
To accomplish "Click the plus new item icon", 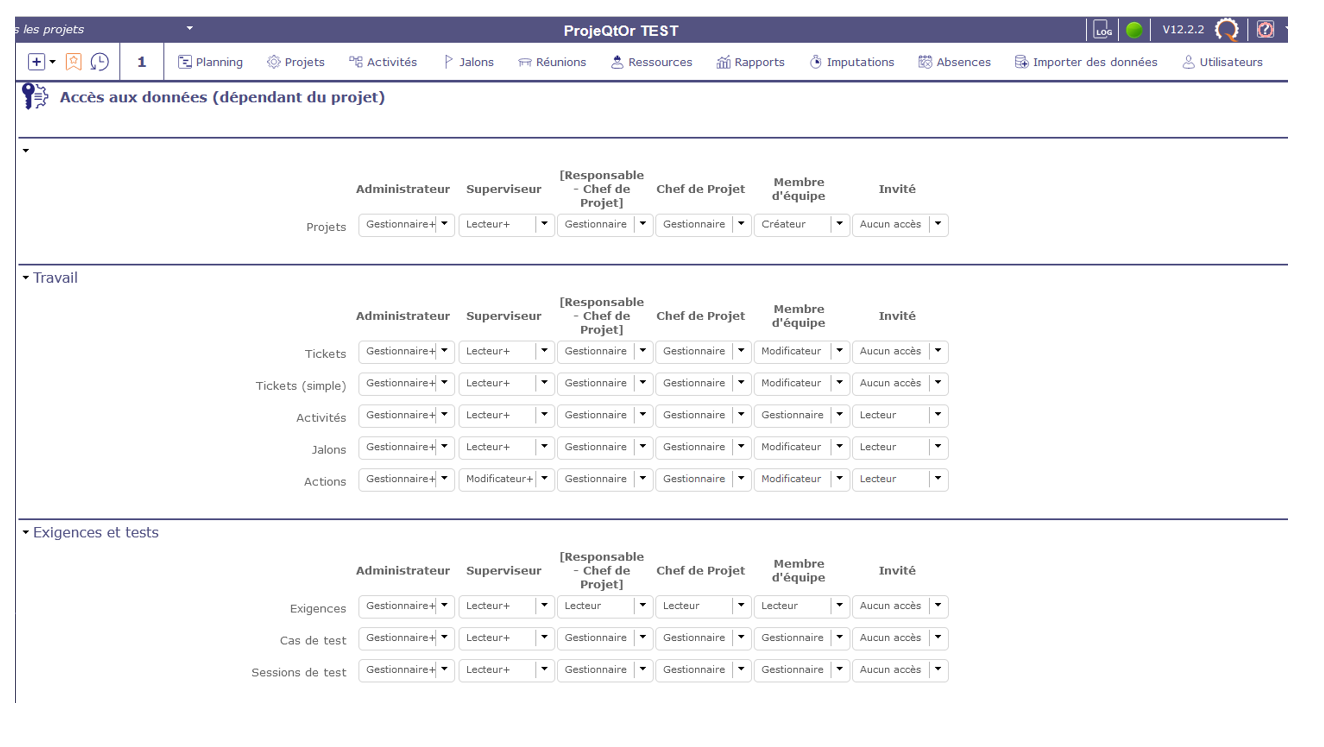I will click(x=37, y=62).
